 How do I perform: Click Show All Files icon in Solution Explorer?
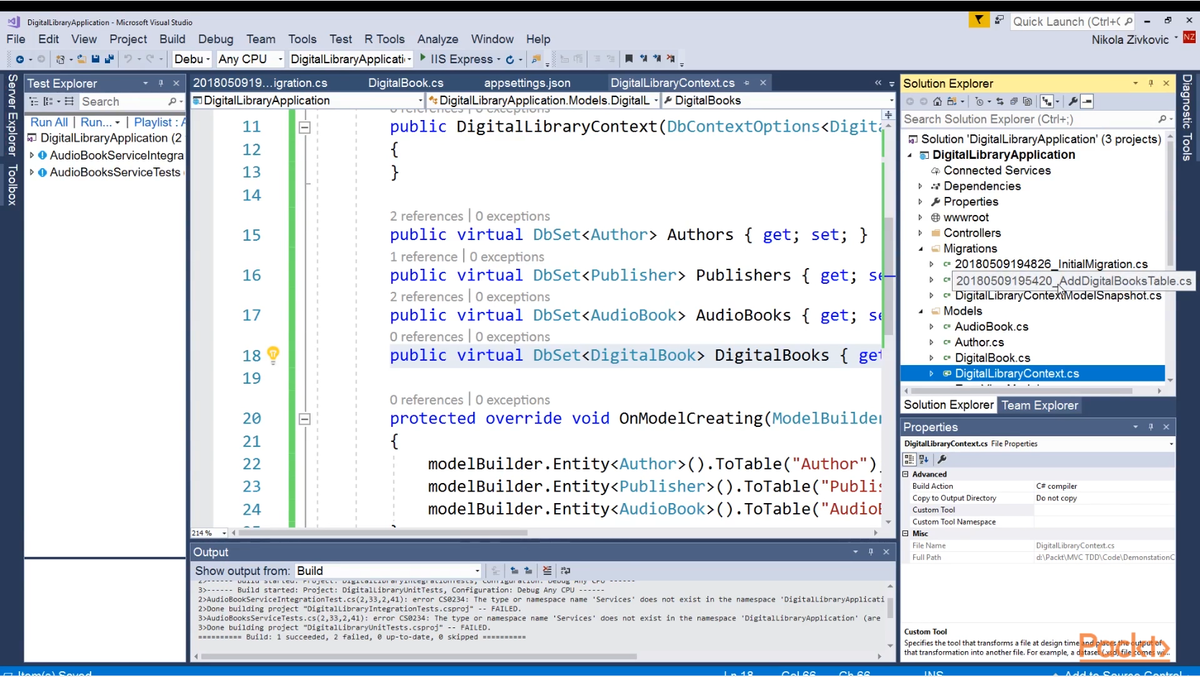1027,101
